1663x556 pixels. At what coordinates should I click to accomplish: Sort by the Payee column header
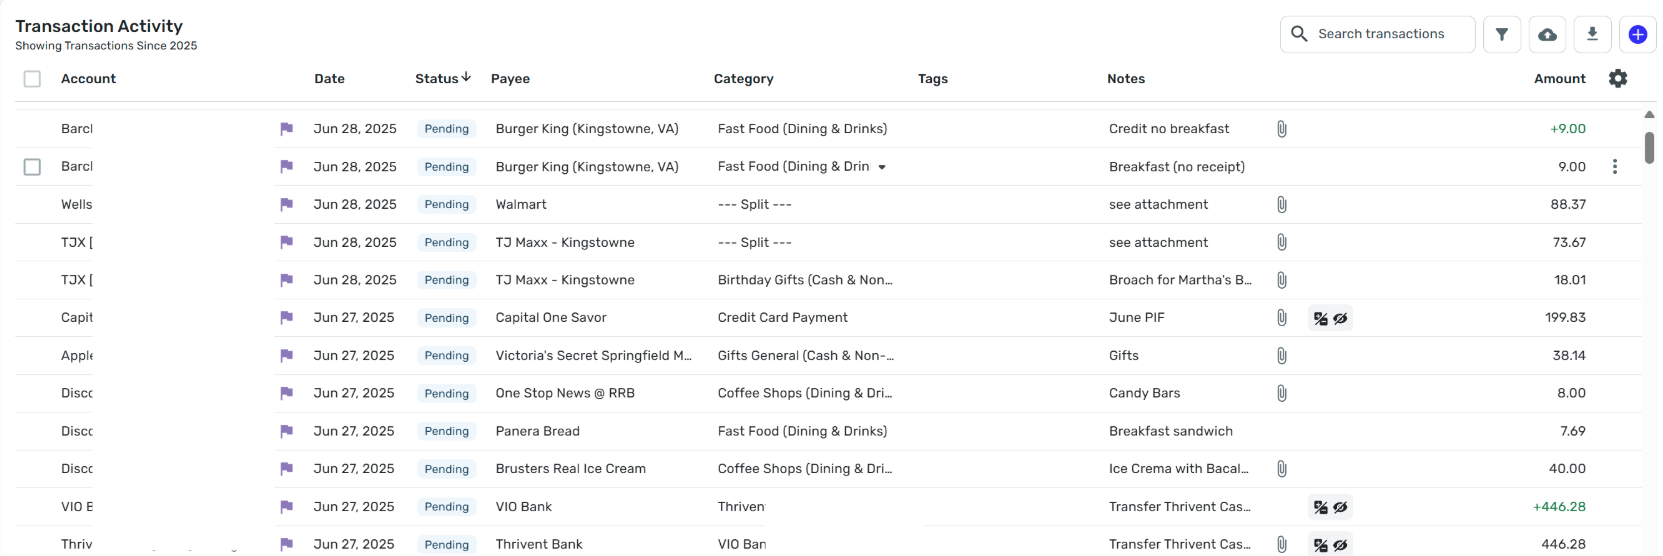[x=510, y=79]
